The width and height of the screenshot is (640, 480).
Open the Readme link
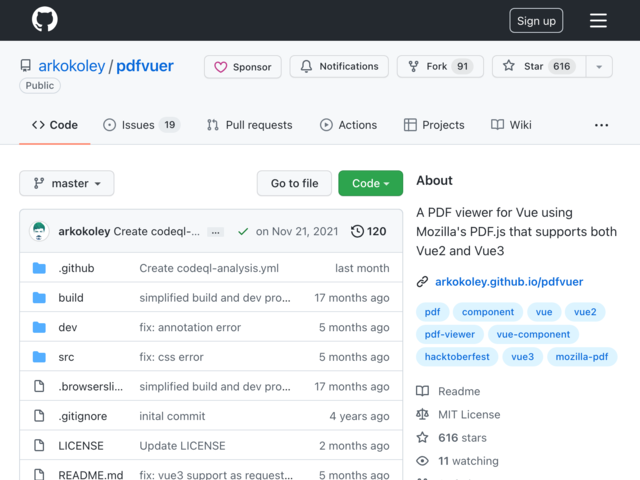click(448, 391)
